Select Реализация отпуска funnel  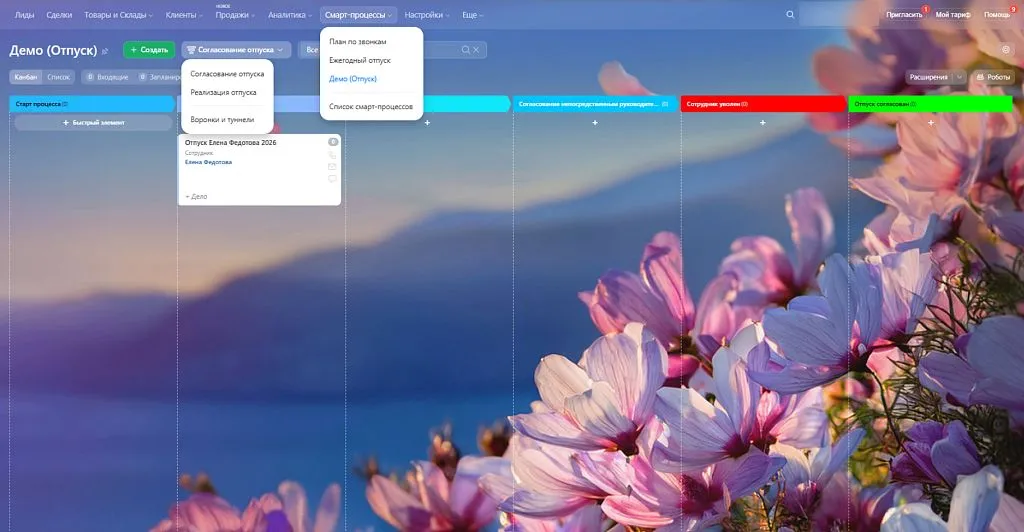(223, 92)
